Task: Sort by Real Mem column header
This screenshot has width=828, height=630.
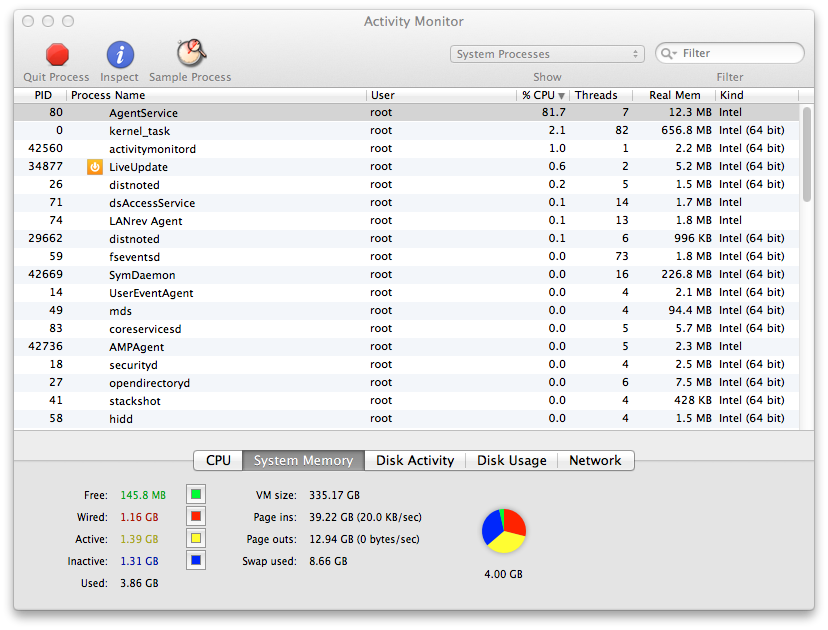Action: click(x=674, y=95)
